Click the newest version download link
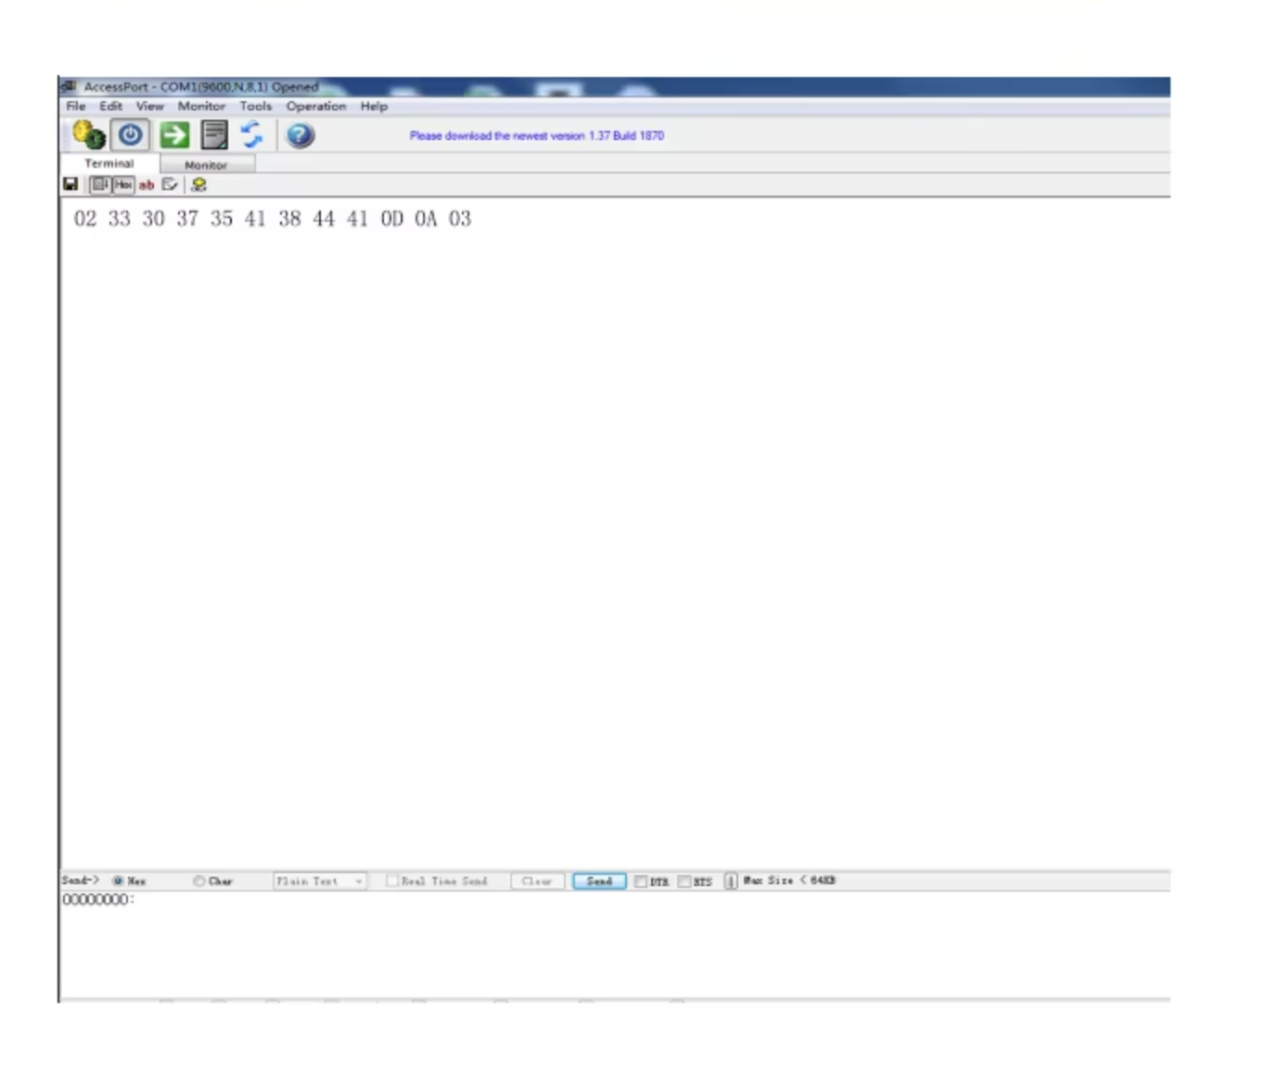This screenshot has width=1267, height=1080. (x=536, y=136)
